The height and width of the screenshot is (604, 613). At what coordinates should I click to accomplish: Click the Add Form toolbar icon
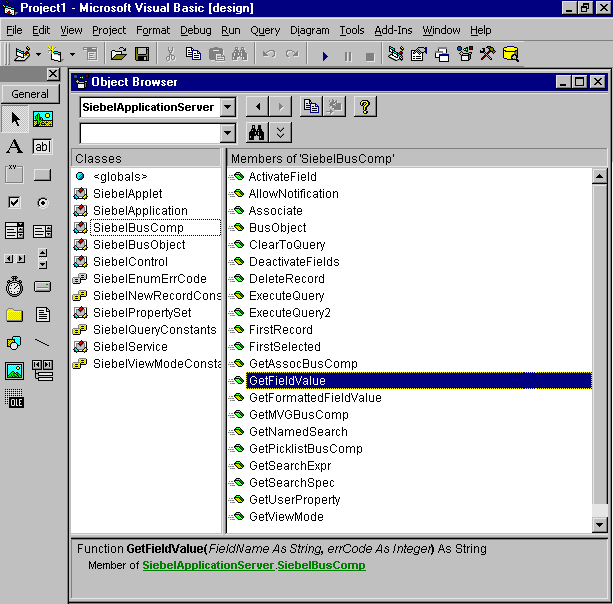[x=55, y=54]
